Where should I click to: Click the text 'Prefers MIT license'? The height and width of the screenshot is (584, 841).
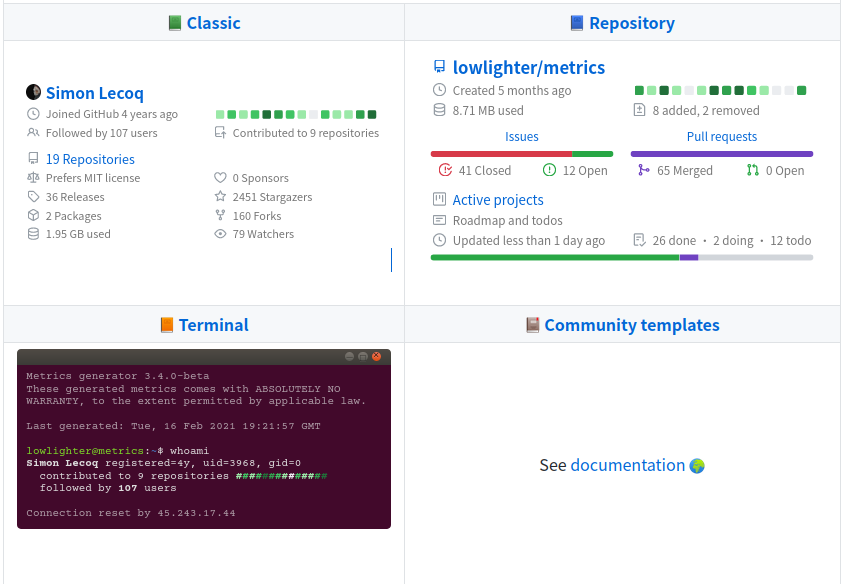click(93, 178)
